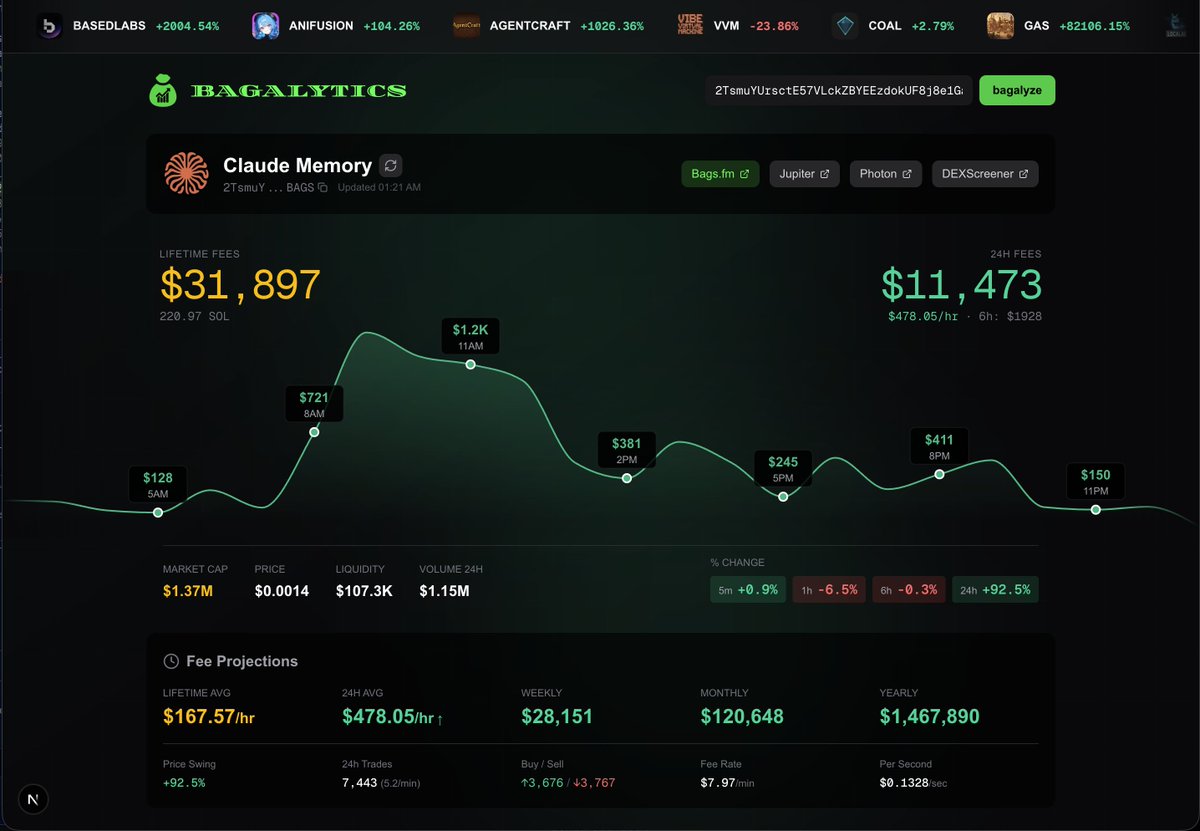Screen dimensions: 1200x831
Task: Click the 5AM $128 chart marker
Action: pyautogui.click(x=158, y=512)
